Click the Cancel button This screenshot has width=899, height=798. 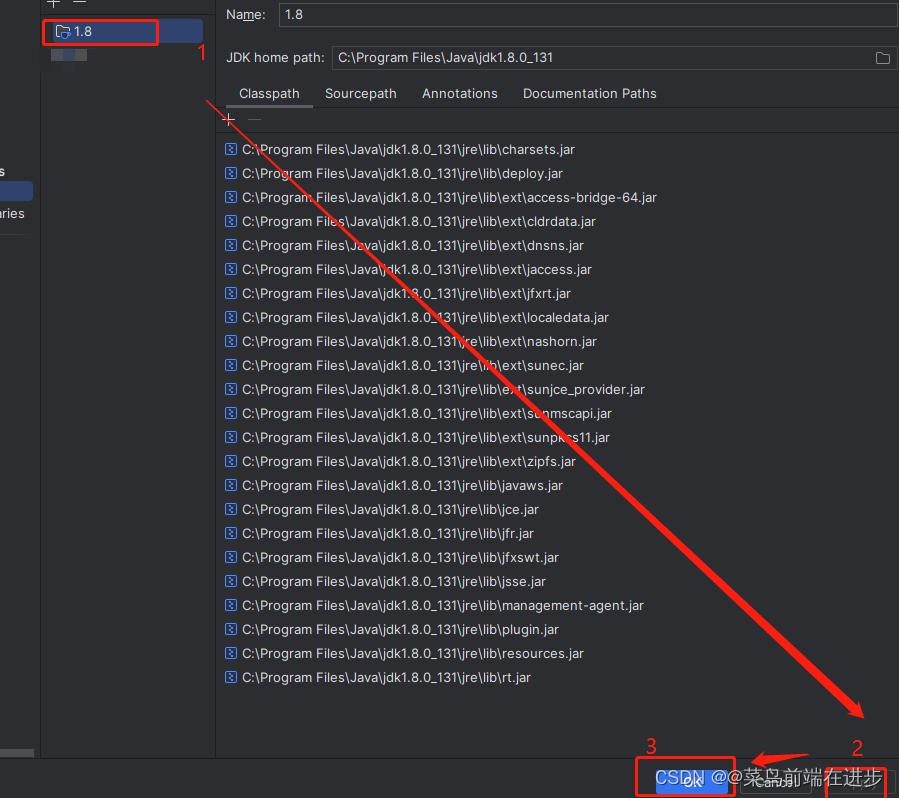click(776, 781)
